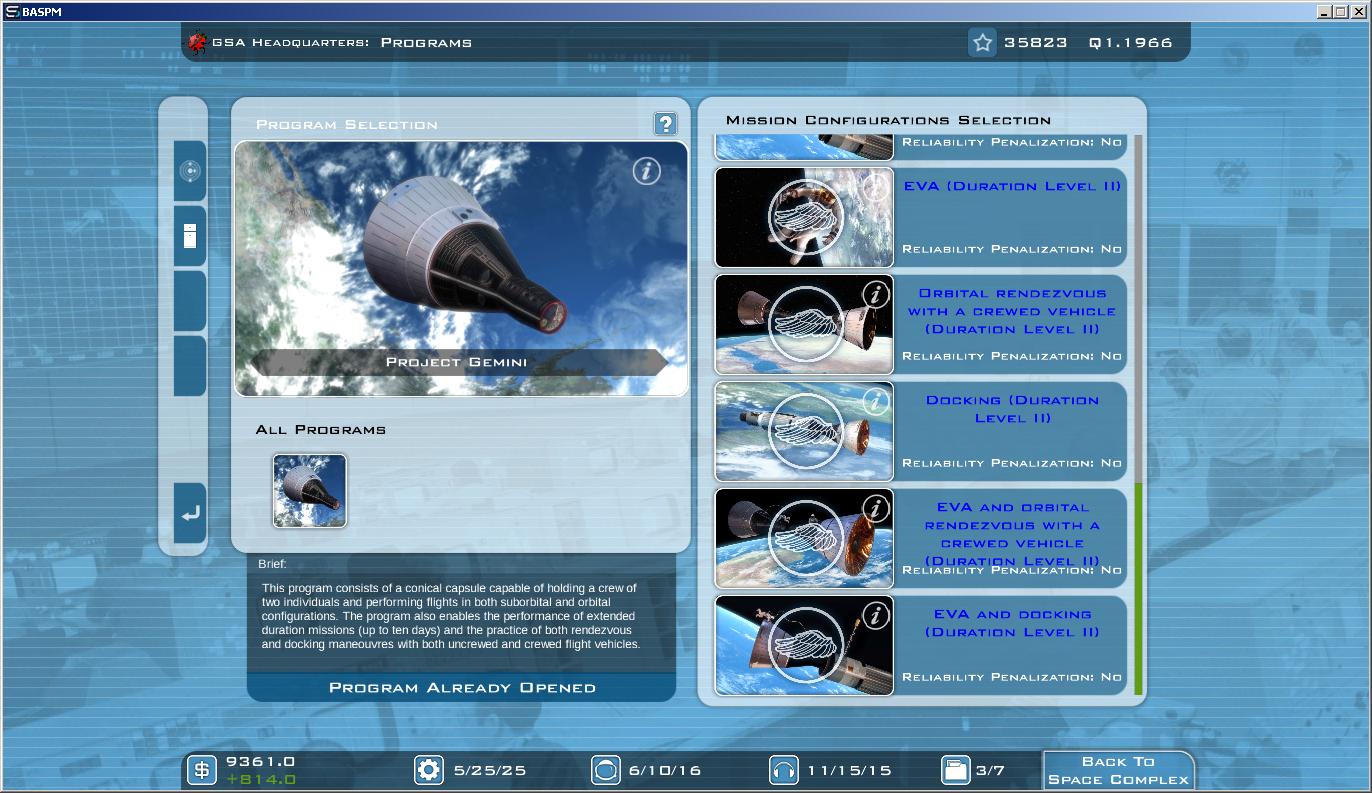Click the funds value 9361.0
Viewport: 1372px width, 793px height.
pyautogui.click(x=260, y=761)
